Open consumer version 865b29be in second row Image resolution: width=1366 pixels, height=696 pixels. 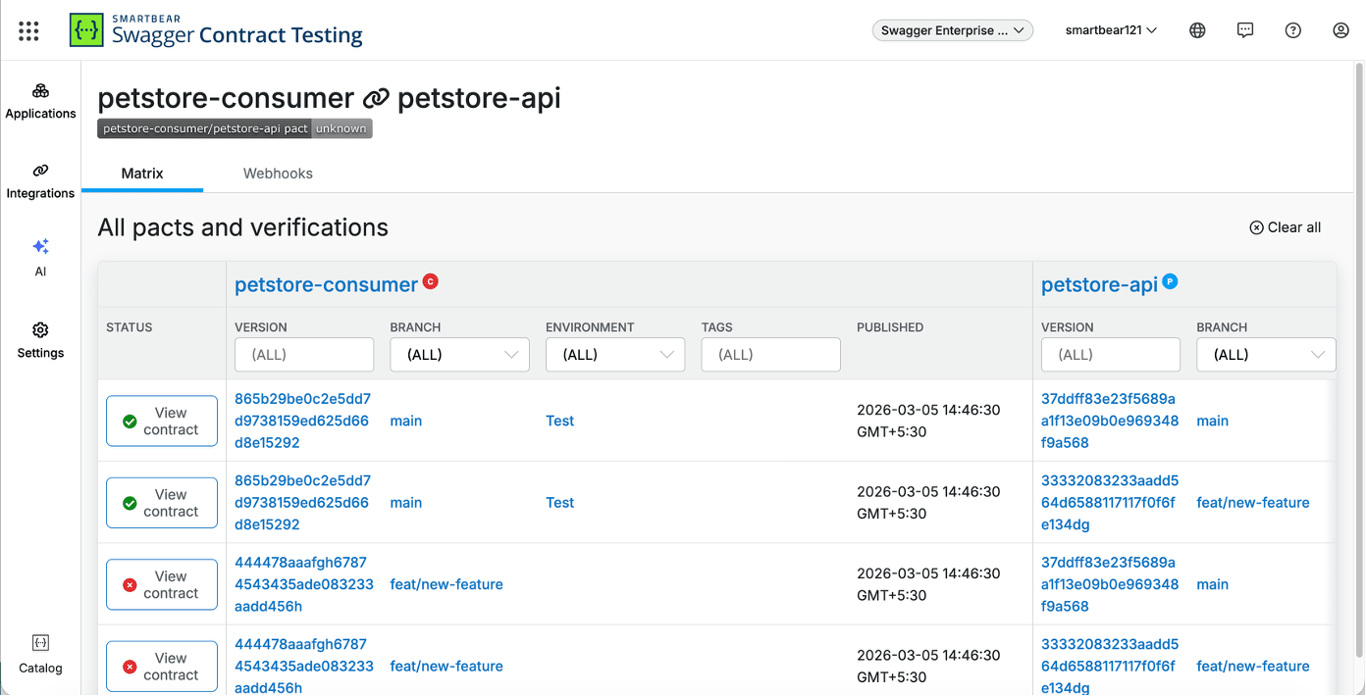(303, 503)
